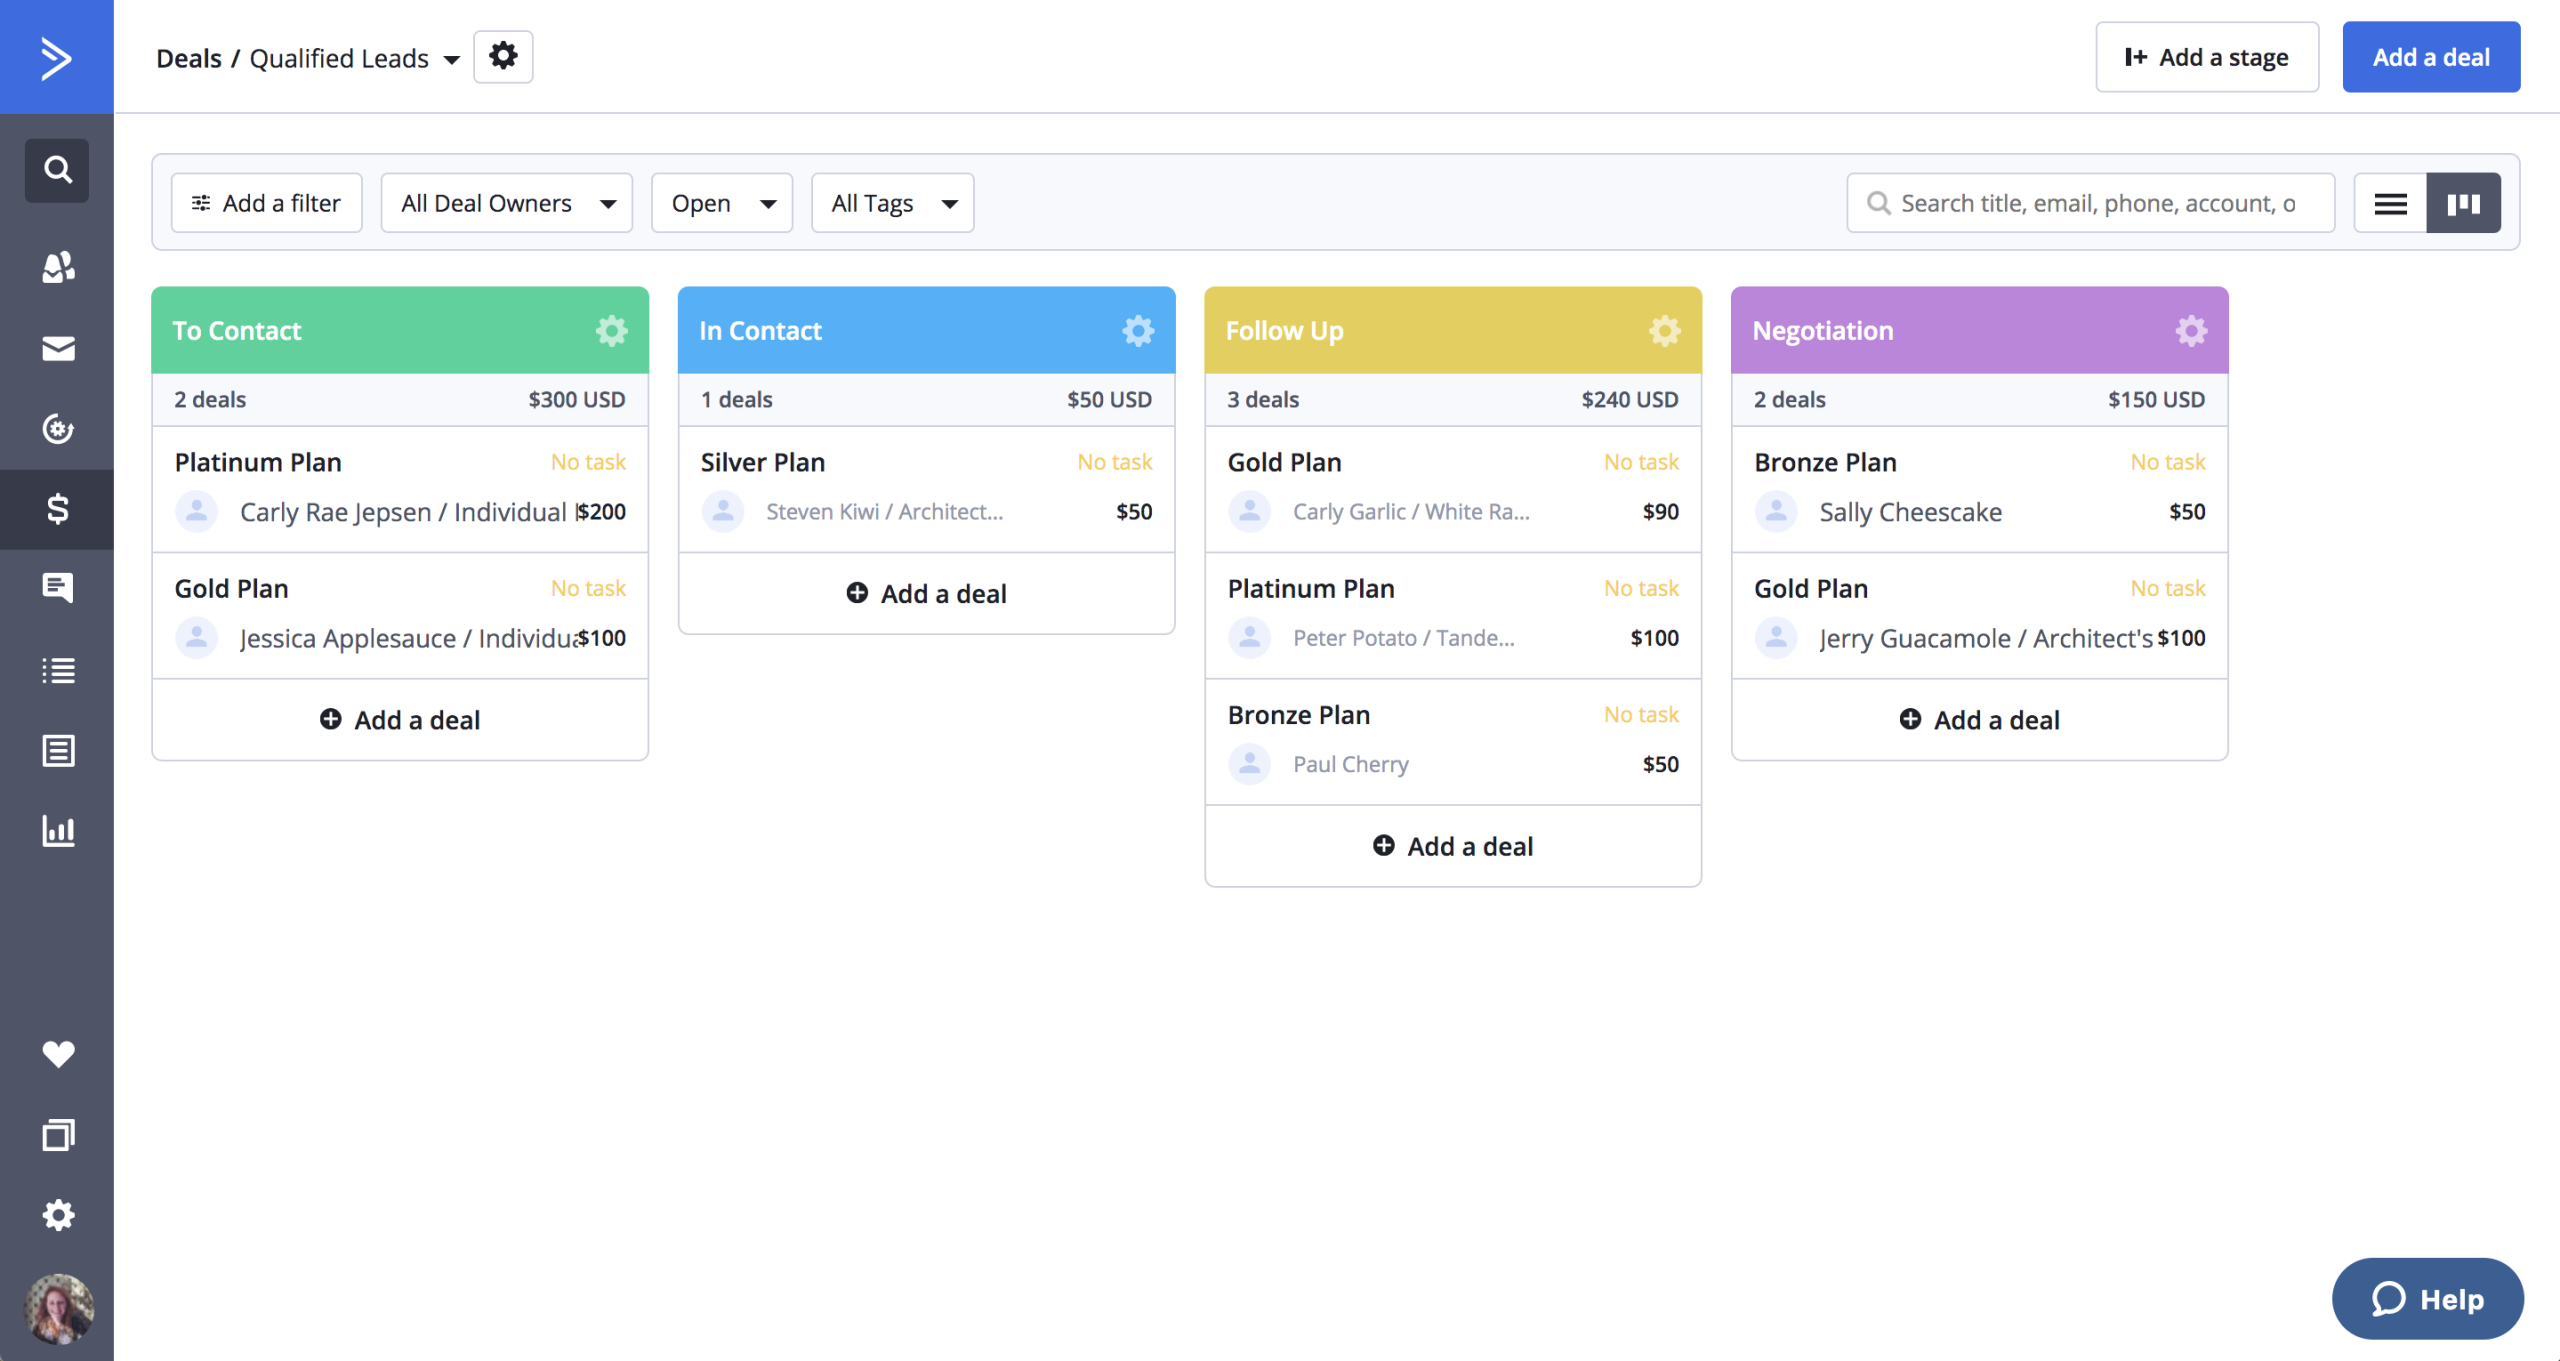Select the Deals dollar icon
This screenshot has height=1361, width=2560.
point(57,509)
